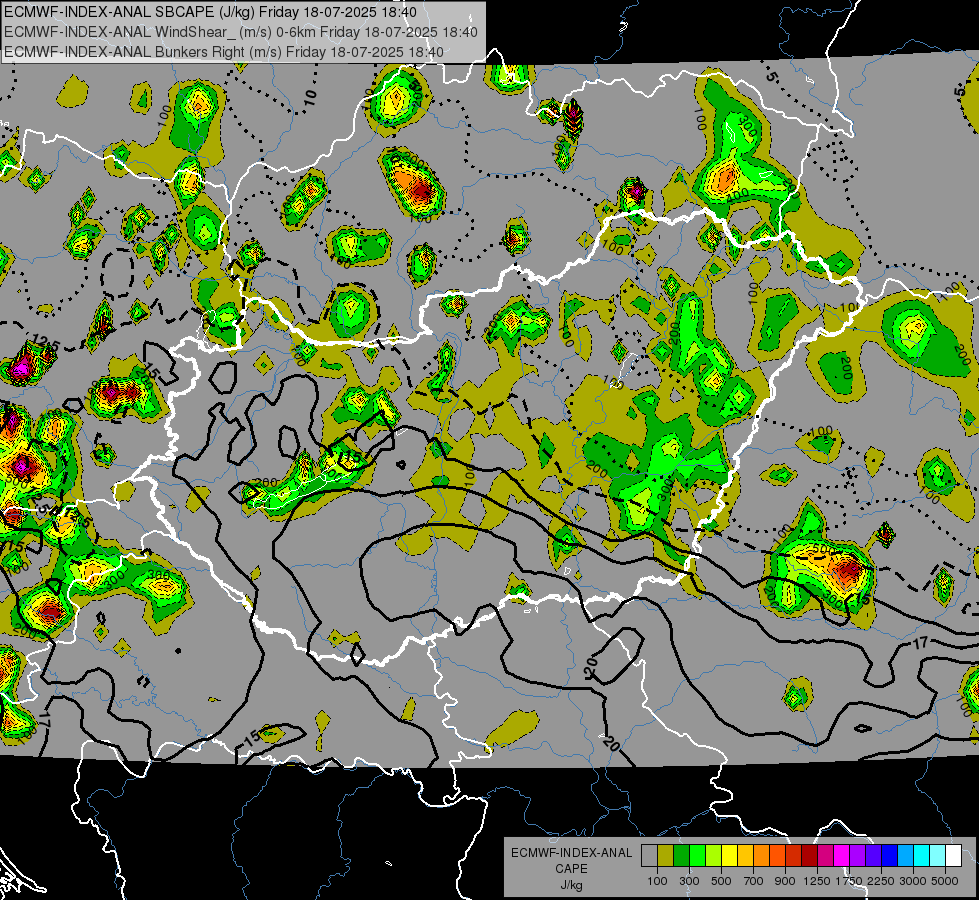Click the 5000 tick label under the colorbar
Screen dimensions: 979x900
945,881
